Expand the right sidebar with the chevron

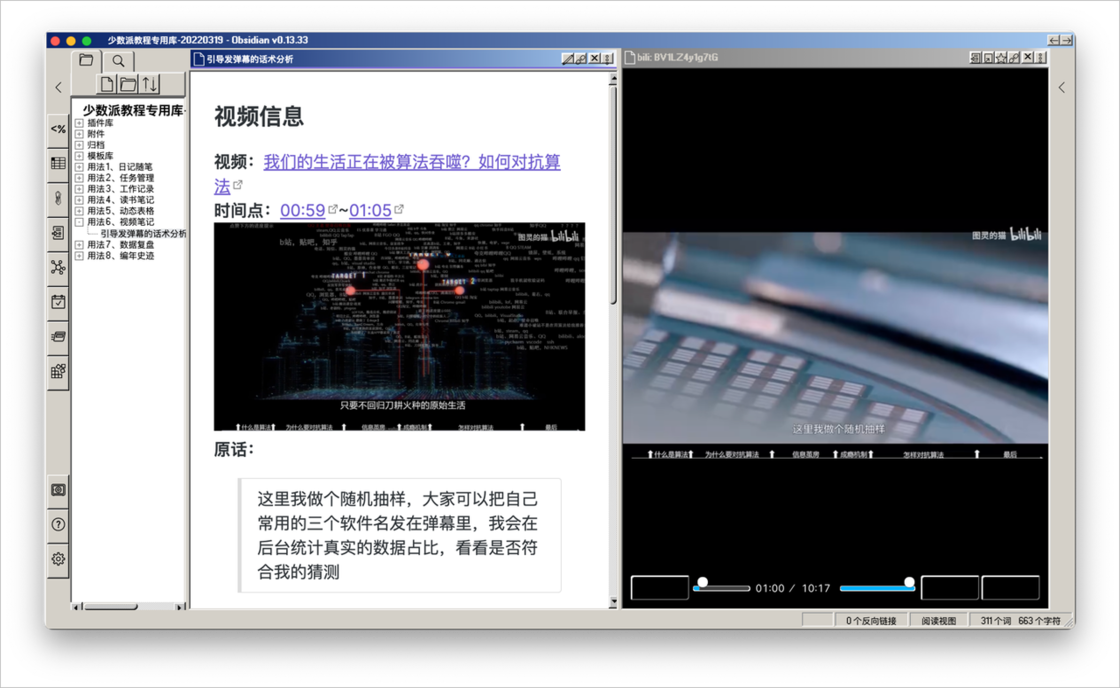click(x=1062, y=88)
